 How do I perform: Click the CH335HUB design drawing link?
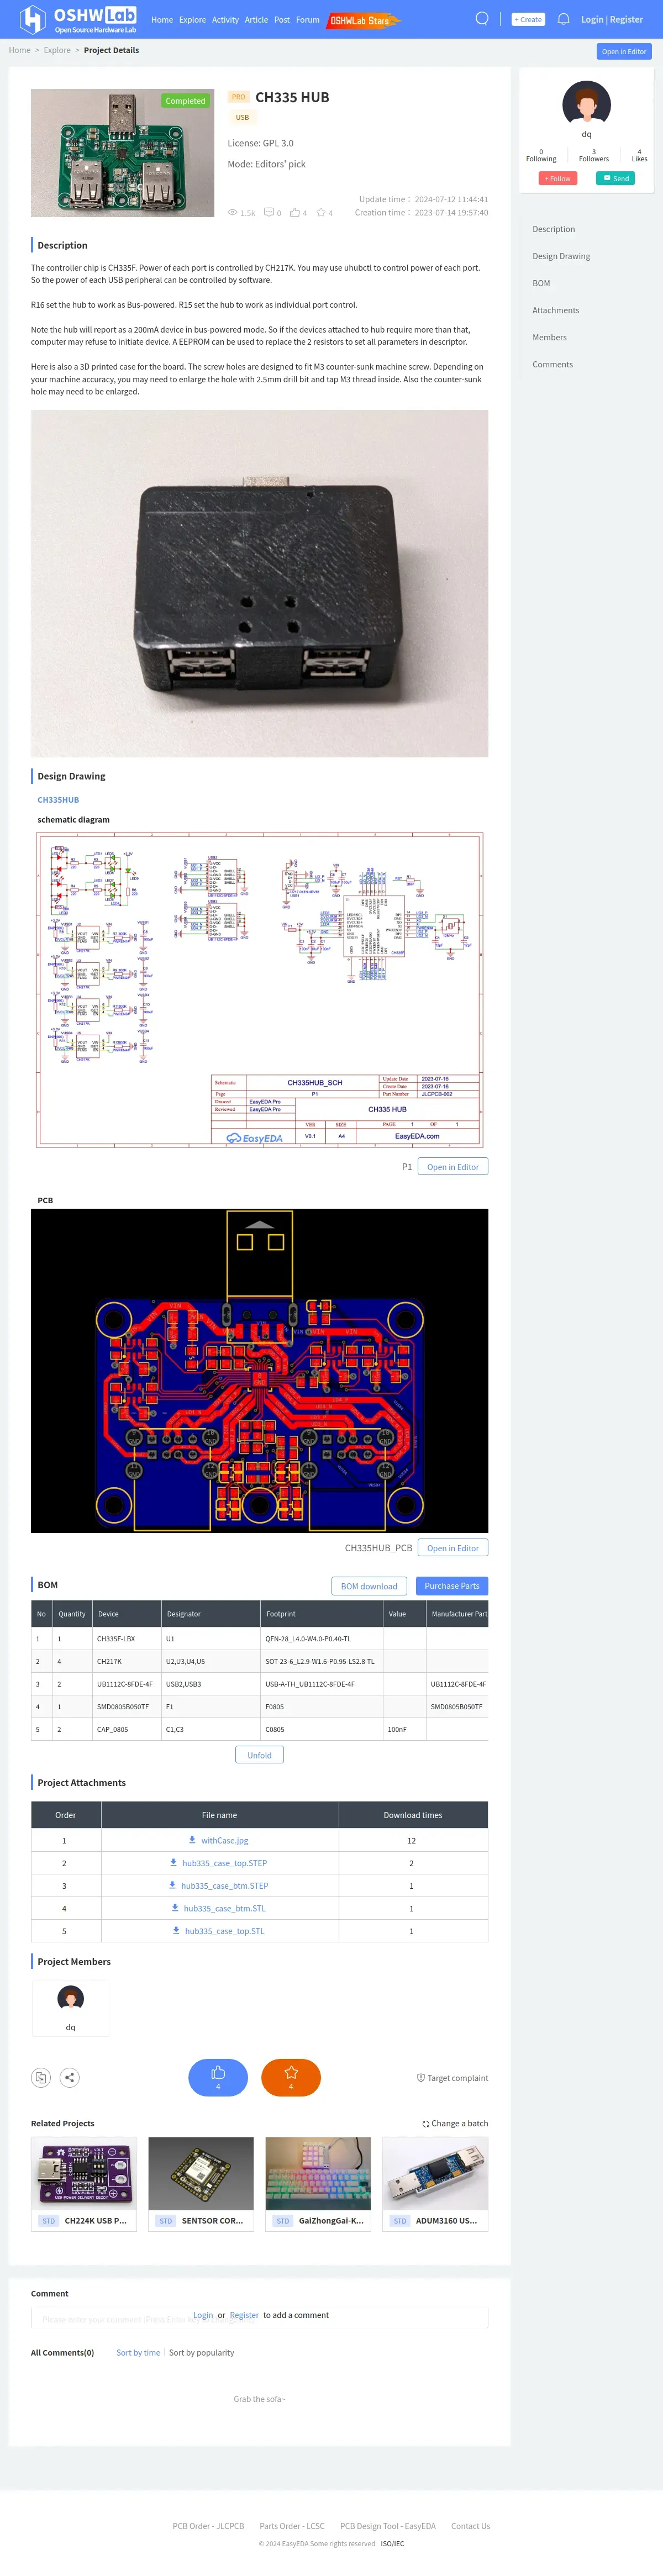click(x=58, y=799)
